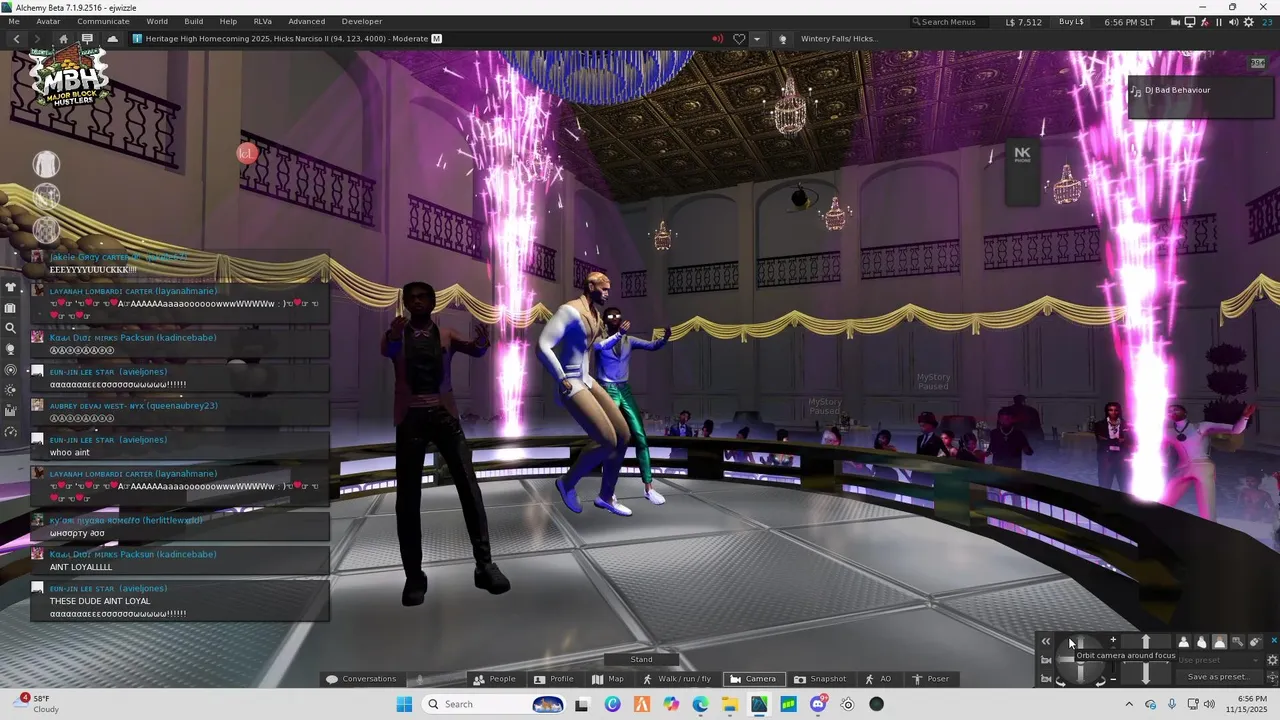Viewport: 1280px width, 720px height.
Task: Pause media with the pause icon in status bar
Action: 1219,22
